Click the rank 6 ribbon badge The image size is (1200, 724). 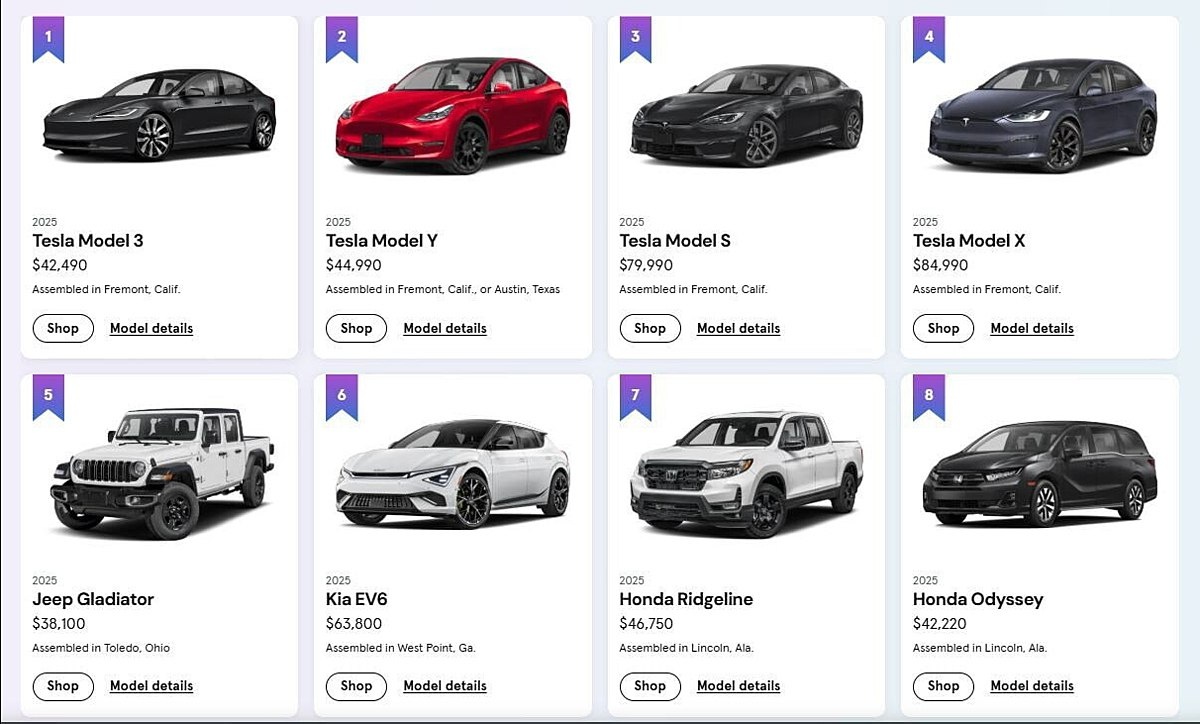(342, 396)
